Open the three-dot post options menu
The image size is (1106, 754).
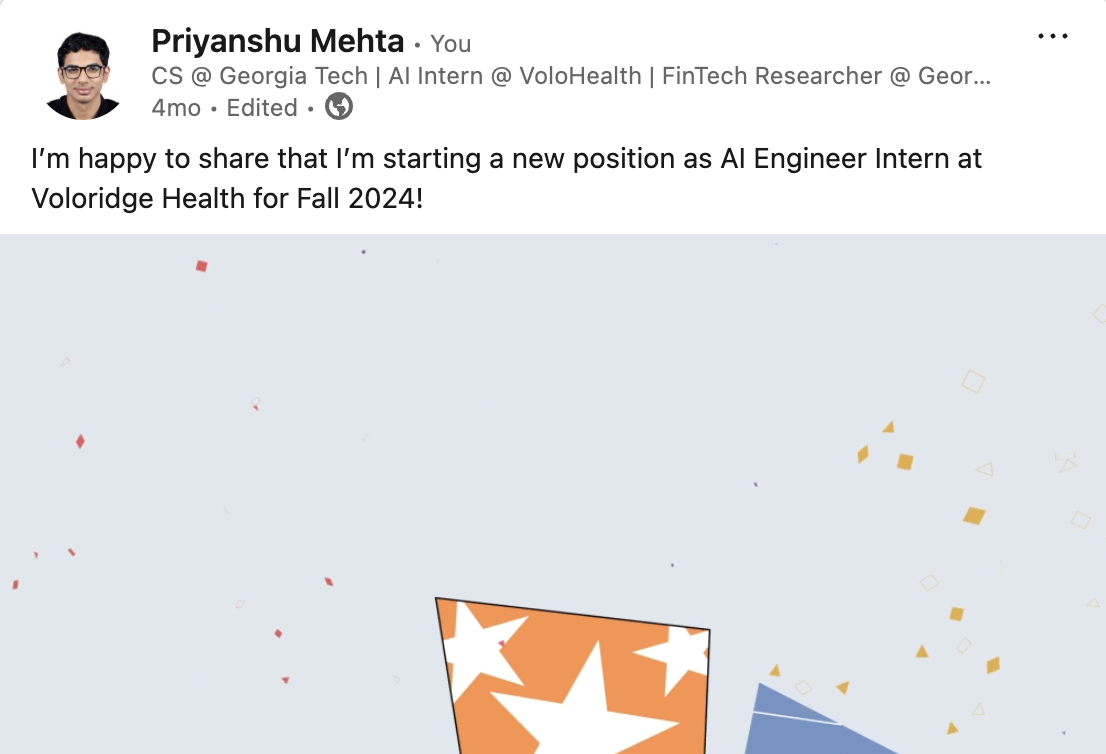point(1052,36)
